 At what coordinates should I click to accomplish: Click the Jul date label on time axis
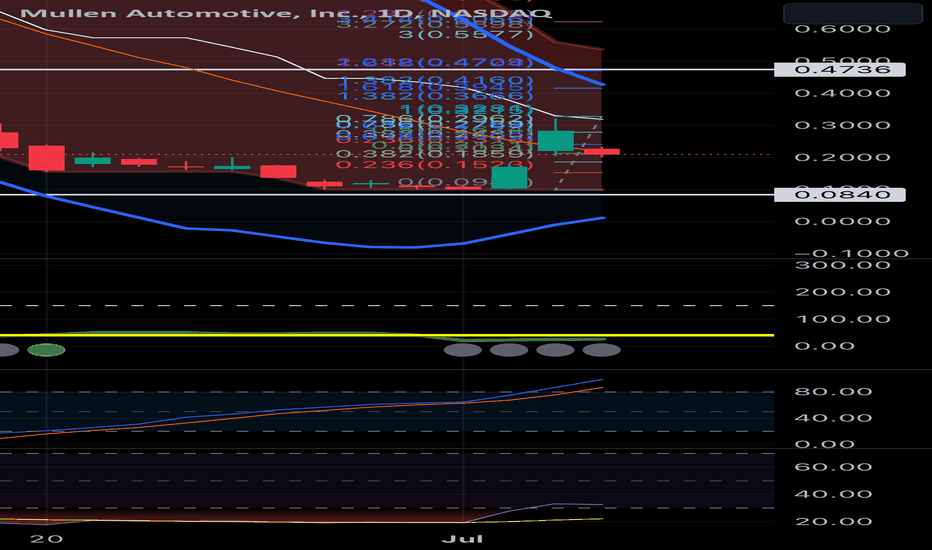click(x=462, y=539)
